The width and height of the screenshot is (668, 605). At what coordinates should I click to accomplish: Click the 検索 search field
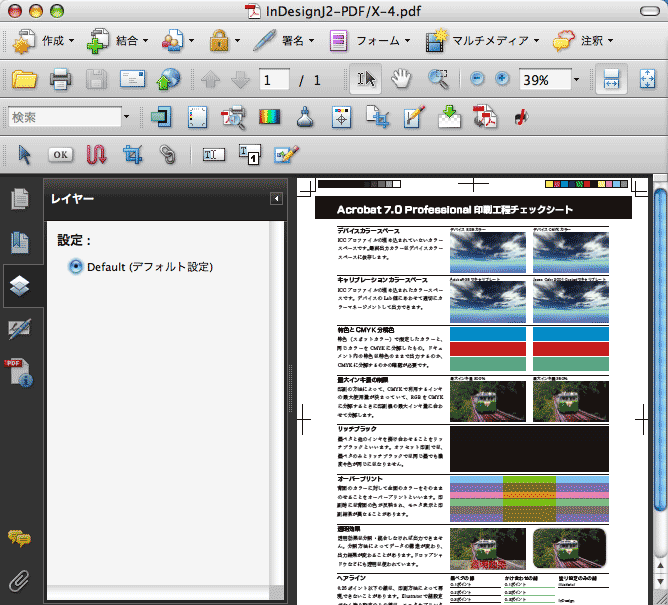point(65,117)
